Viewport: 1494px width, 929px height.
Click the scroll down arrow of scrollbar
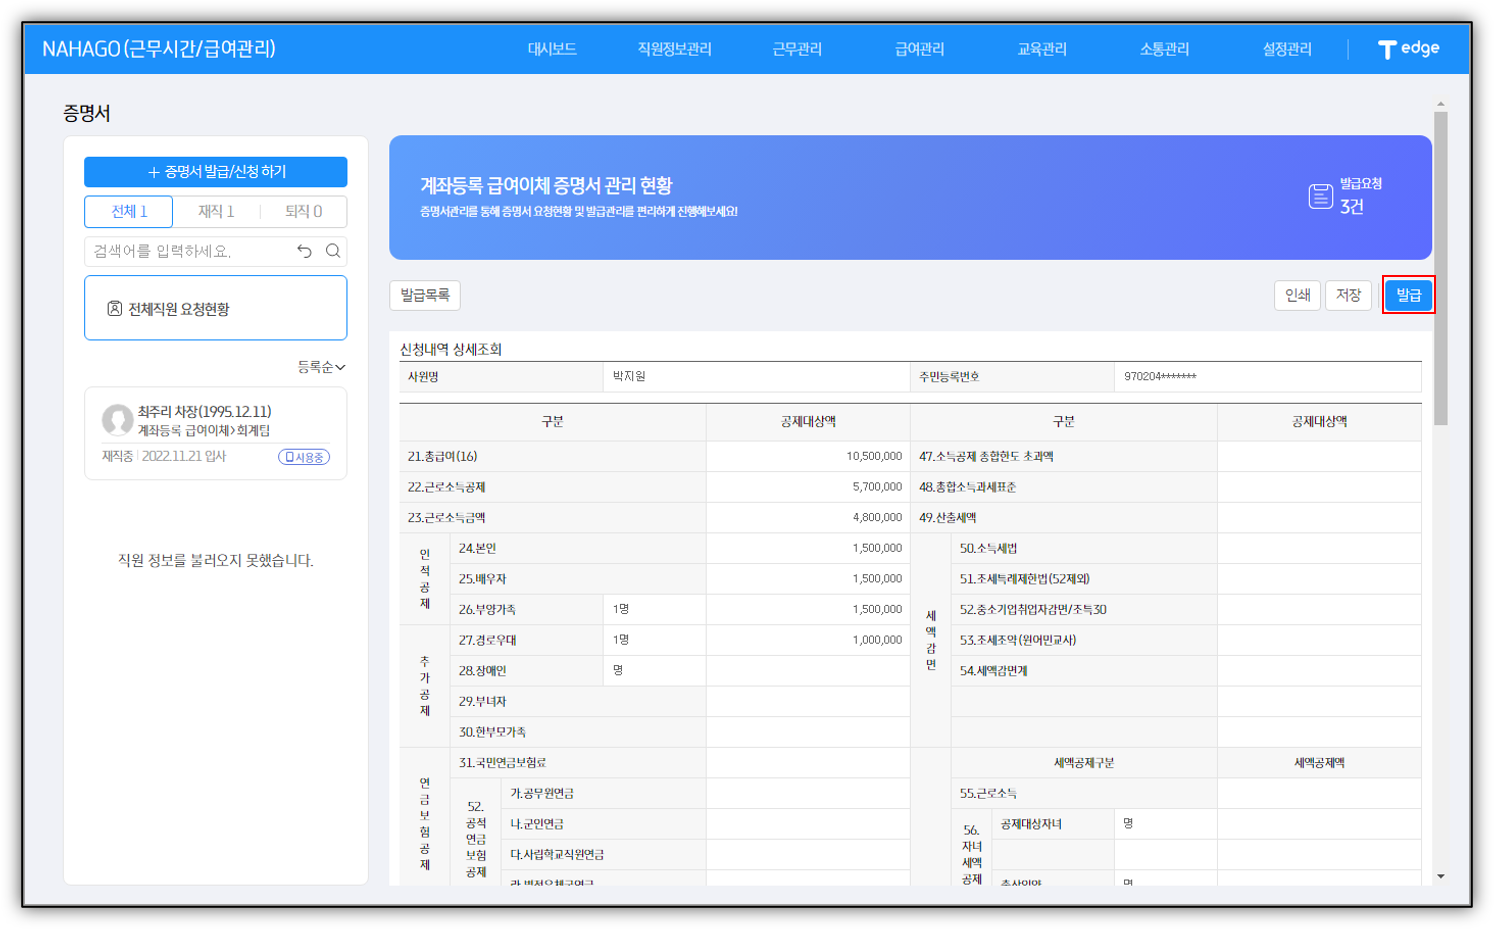(x=1440, y=876)
